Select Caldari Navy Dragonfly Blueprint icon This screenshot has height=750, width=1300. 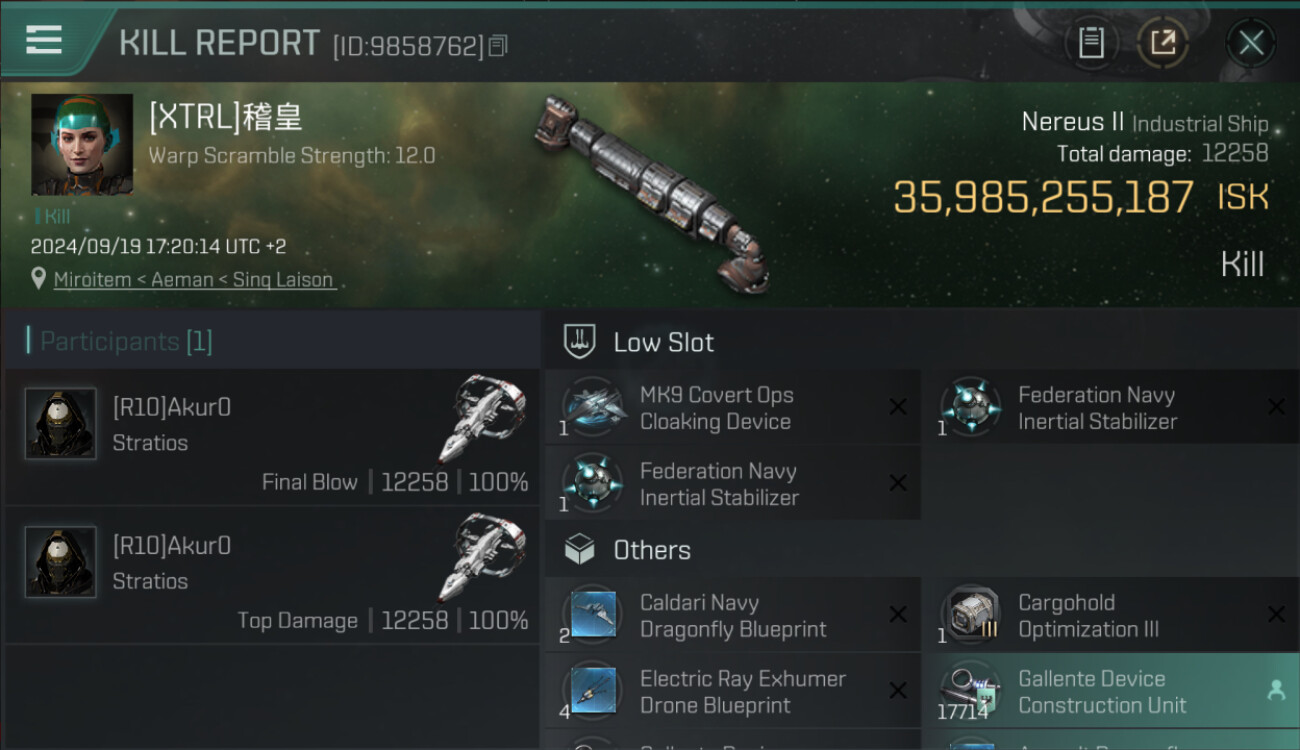[593, 615]
